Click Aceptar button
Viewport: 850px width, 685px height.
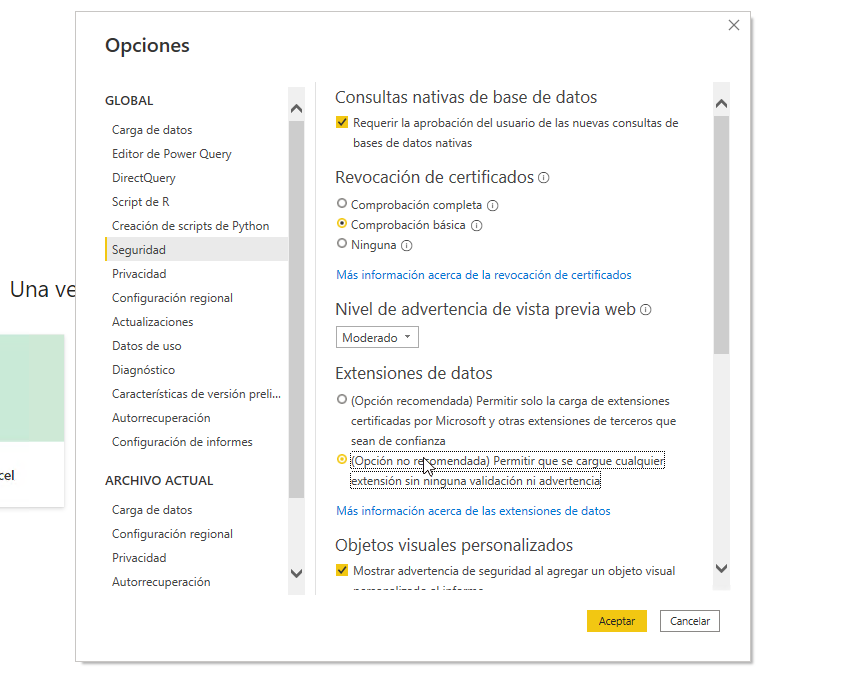pos(616,621)
